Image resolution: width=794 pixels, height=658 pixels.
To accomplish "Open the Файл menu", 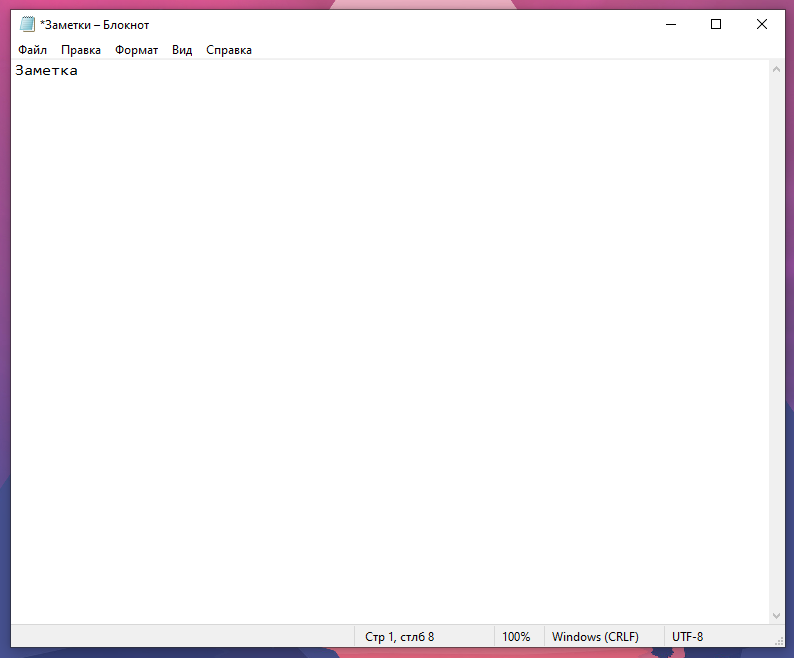I will pyautogui.click(x=32, y=50).
